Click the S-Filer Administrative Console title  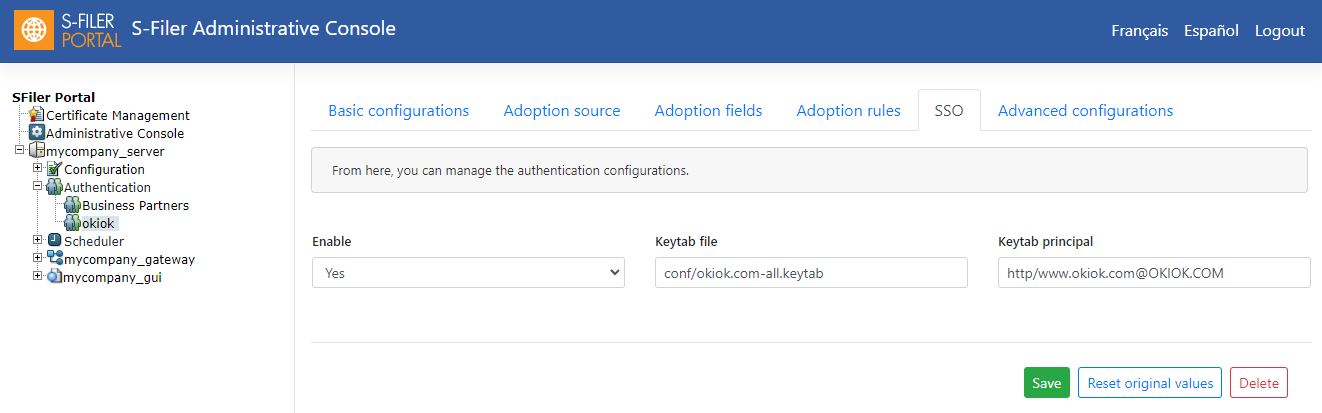coord(264,29)
